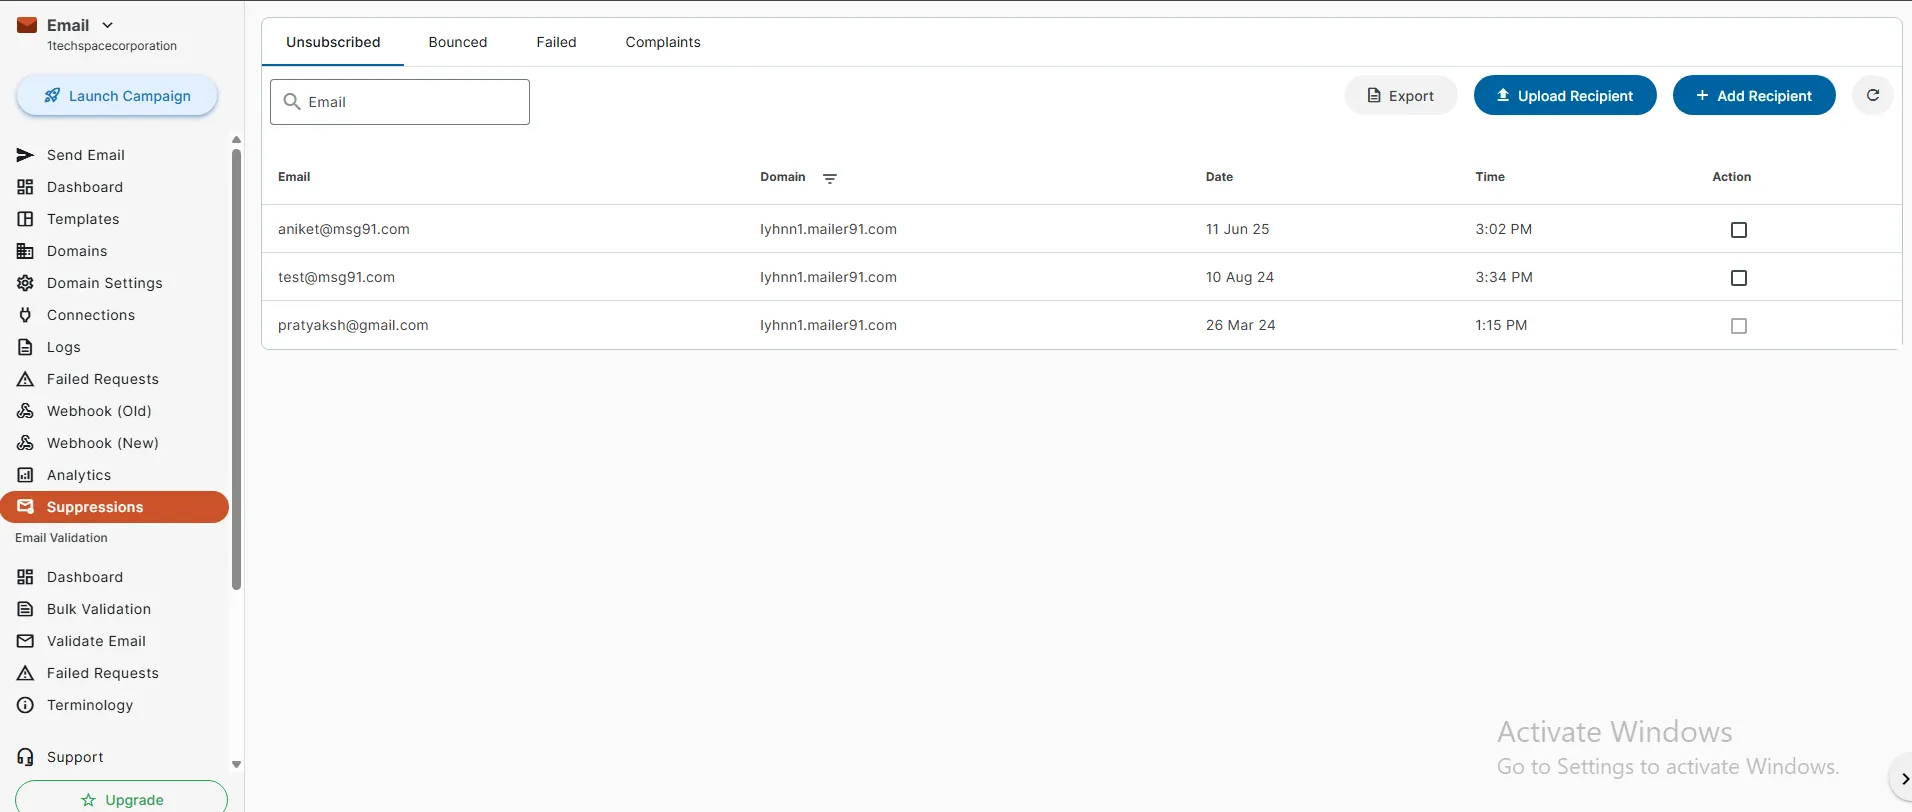Screen dimensions: 1912x812
Task: Click the Domain column filter icon
Action: click(x=829, y=178)
